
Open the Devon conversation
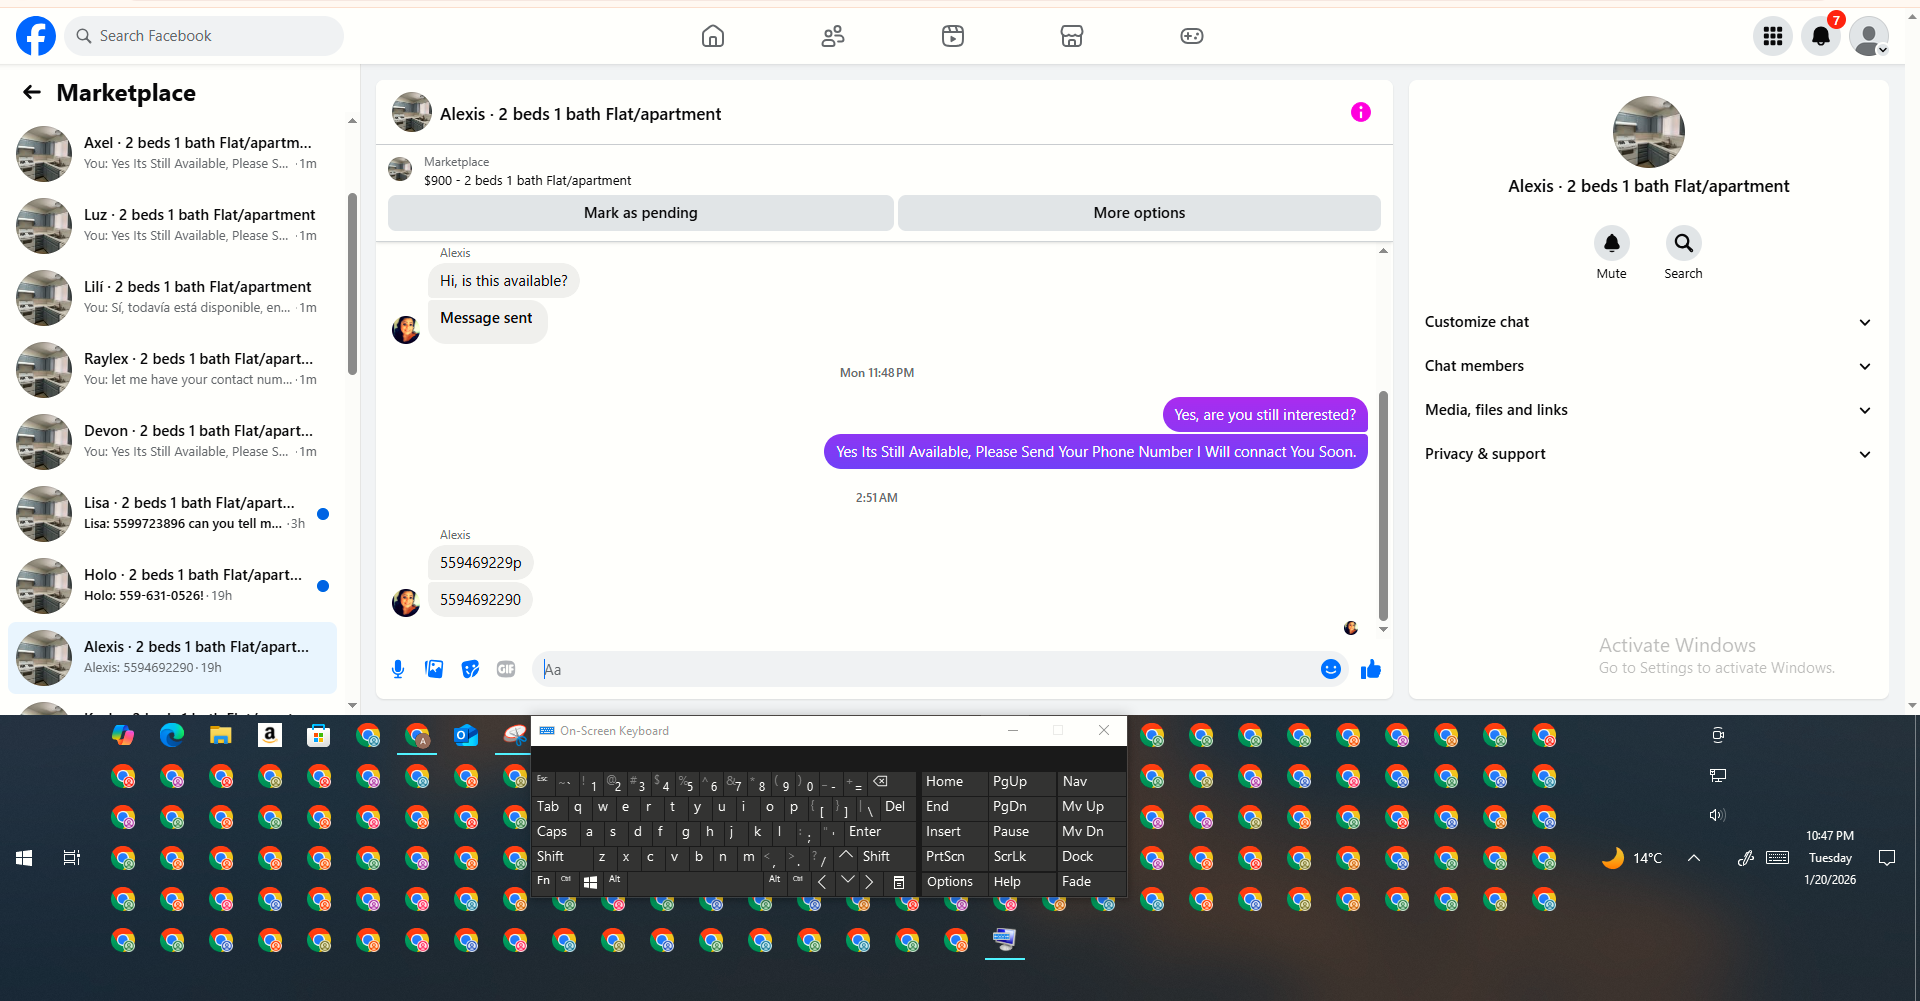pyautogui.click(x=172, y=442)
